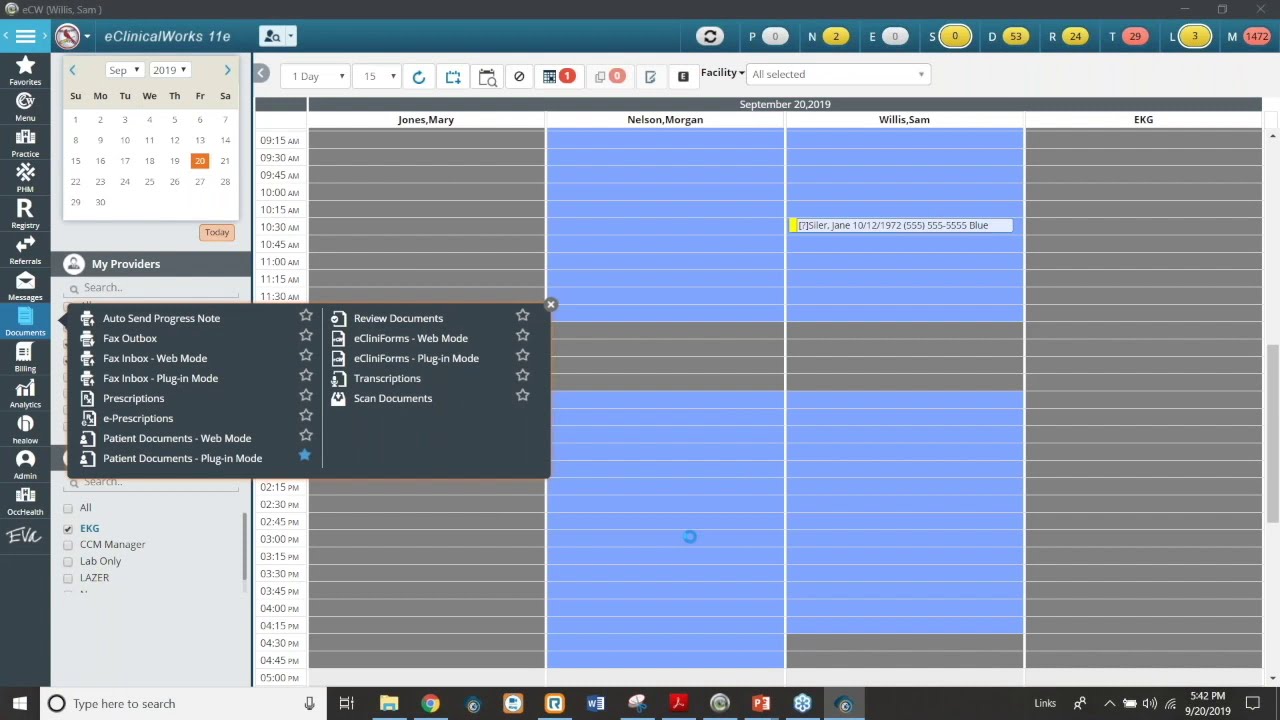
Task: Unstar Patient Documents - Plug-in Mode
Action: click(x=305, y=455)
